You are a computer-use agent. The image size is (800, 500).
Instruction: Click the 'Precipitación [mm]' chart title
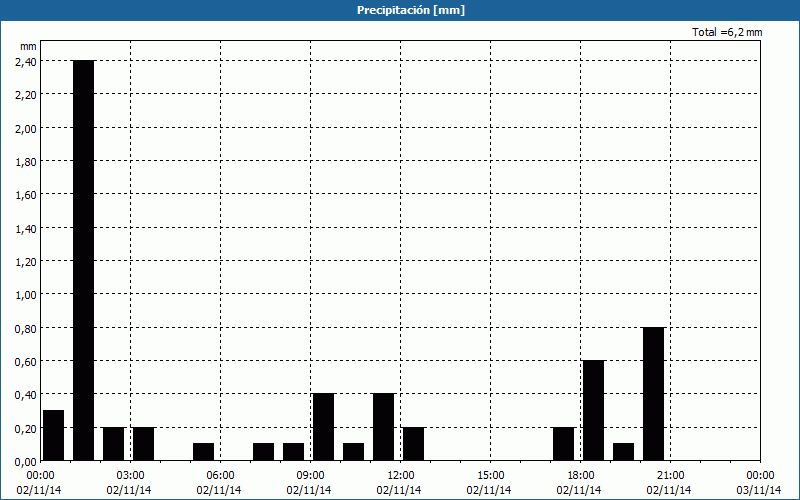pyautogui.click(x=411, y=10)
